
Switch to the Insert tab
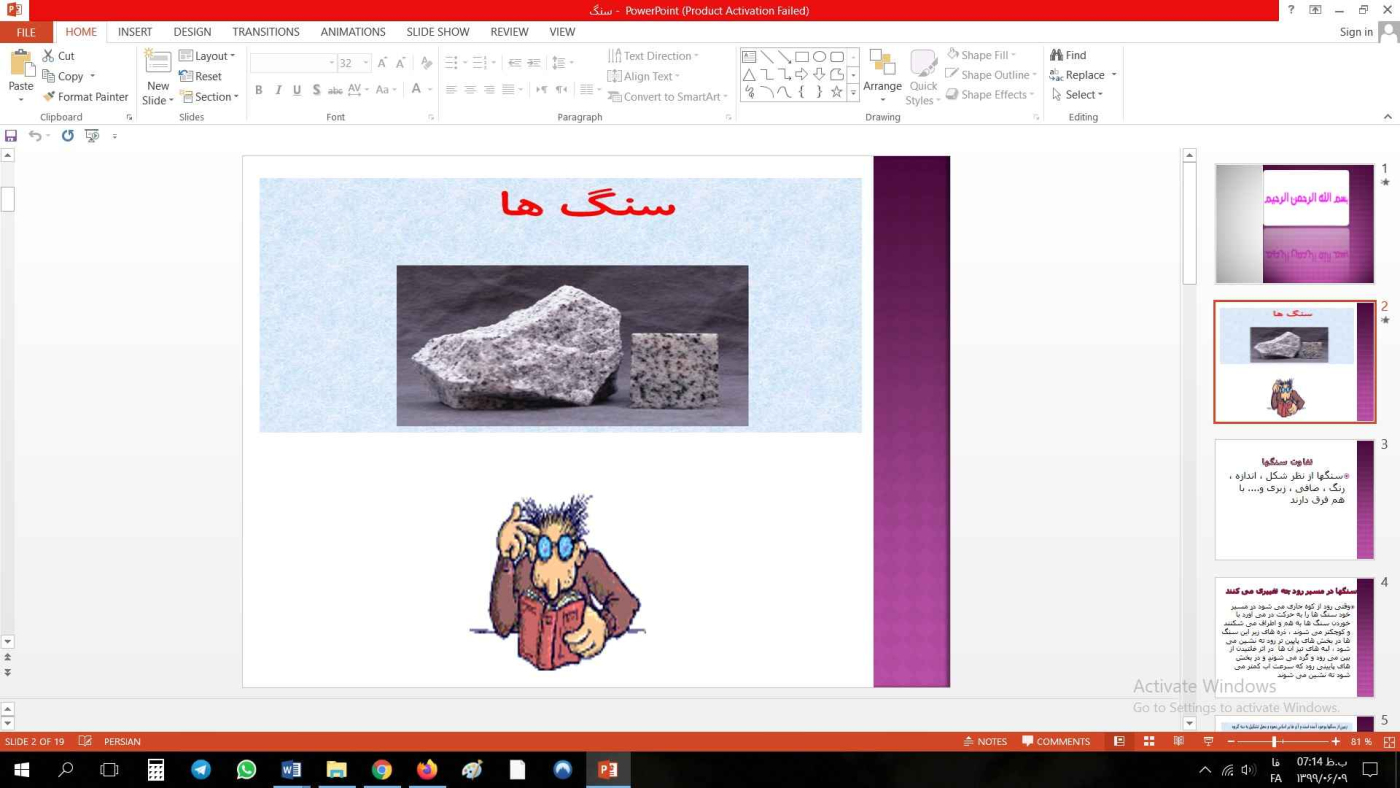coord(135,32)
